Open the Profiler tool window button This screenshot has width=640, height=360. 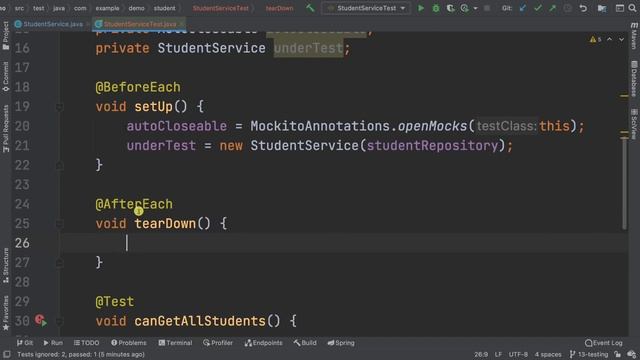point(218,343)
